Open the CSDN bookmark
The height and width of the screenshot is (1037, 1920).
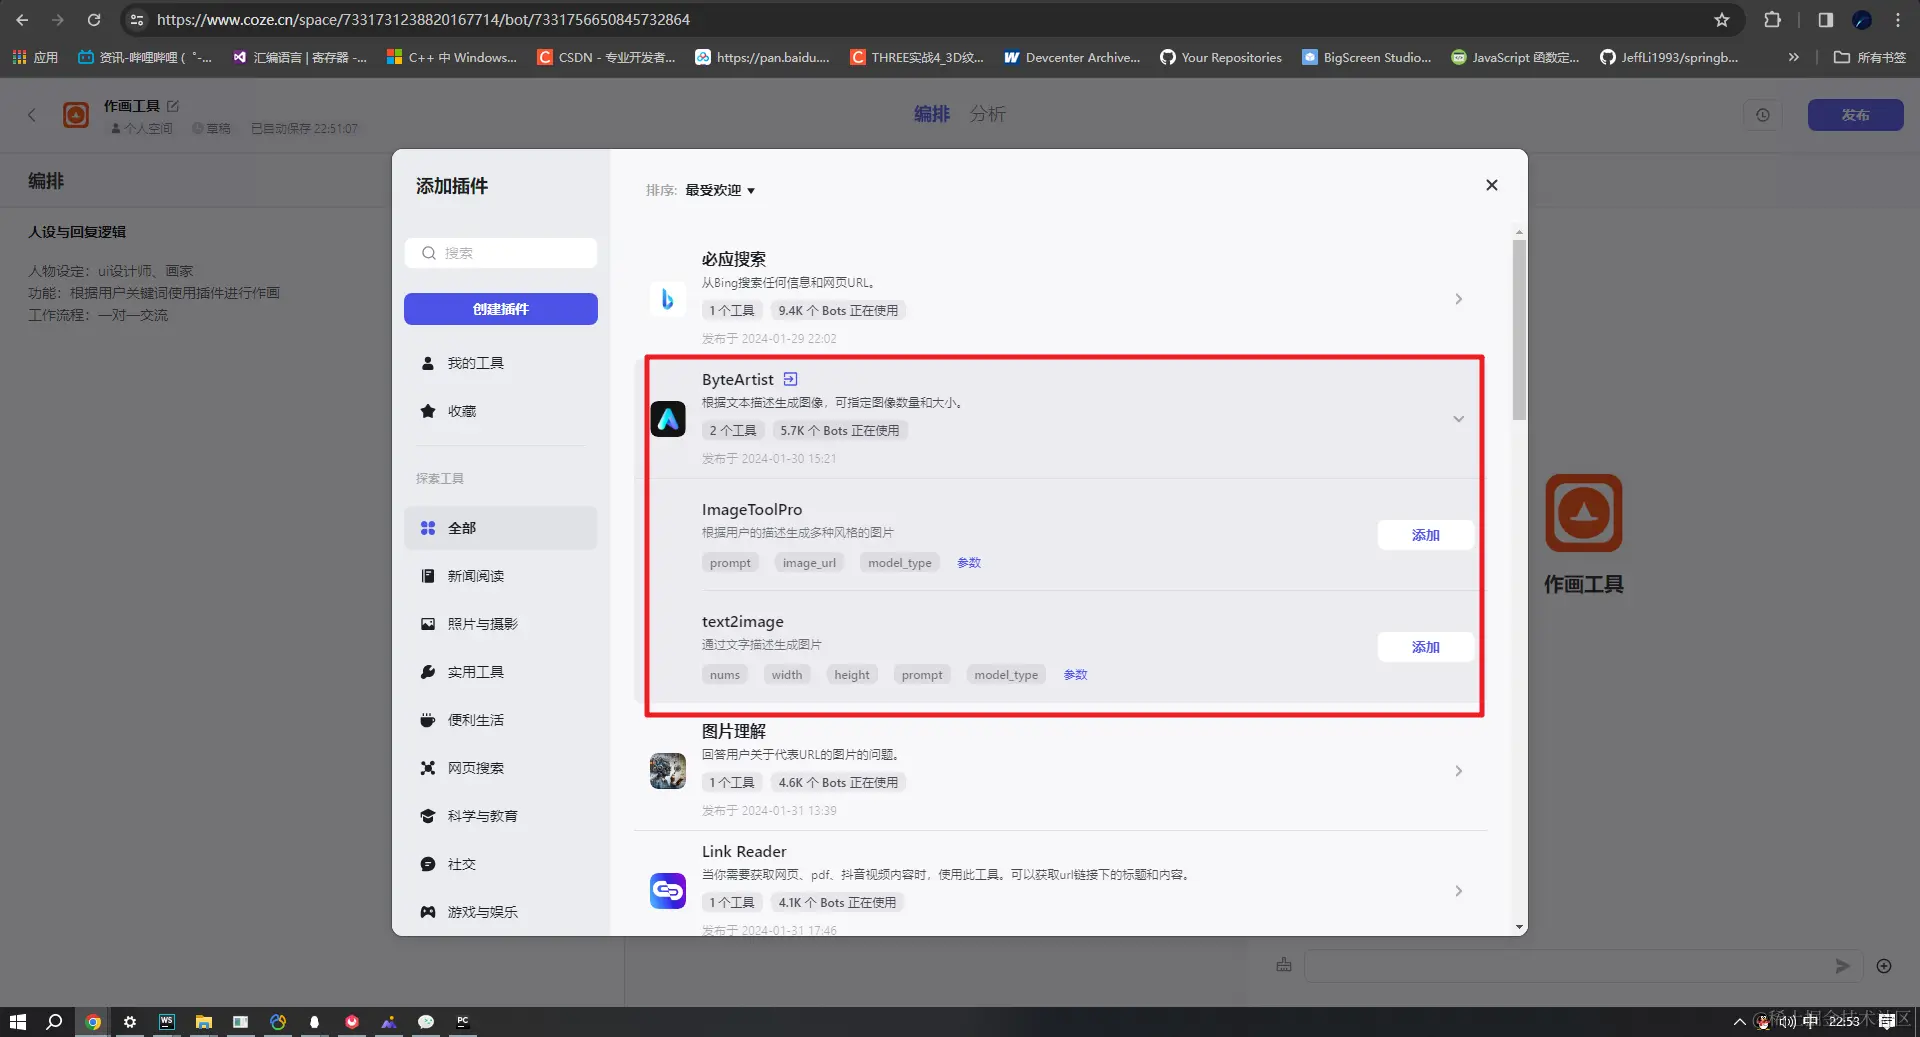pos(606,57)
